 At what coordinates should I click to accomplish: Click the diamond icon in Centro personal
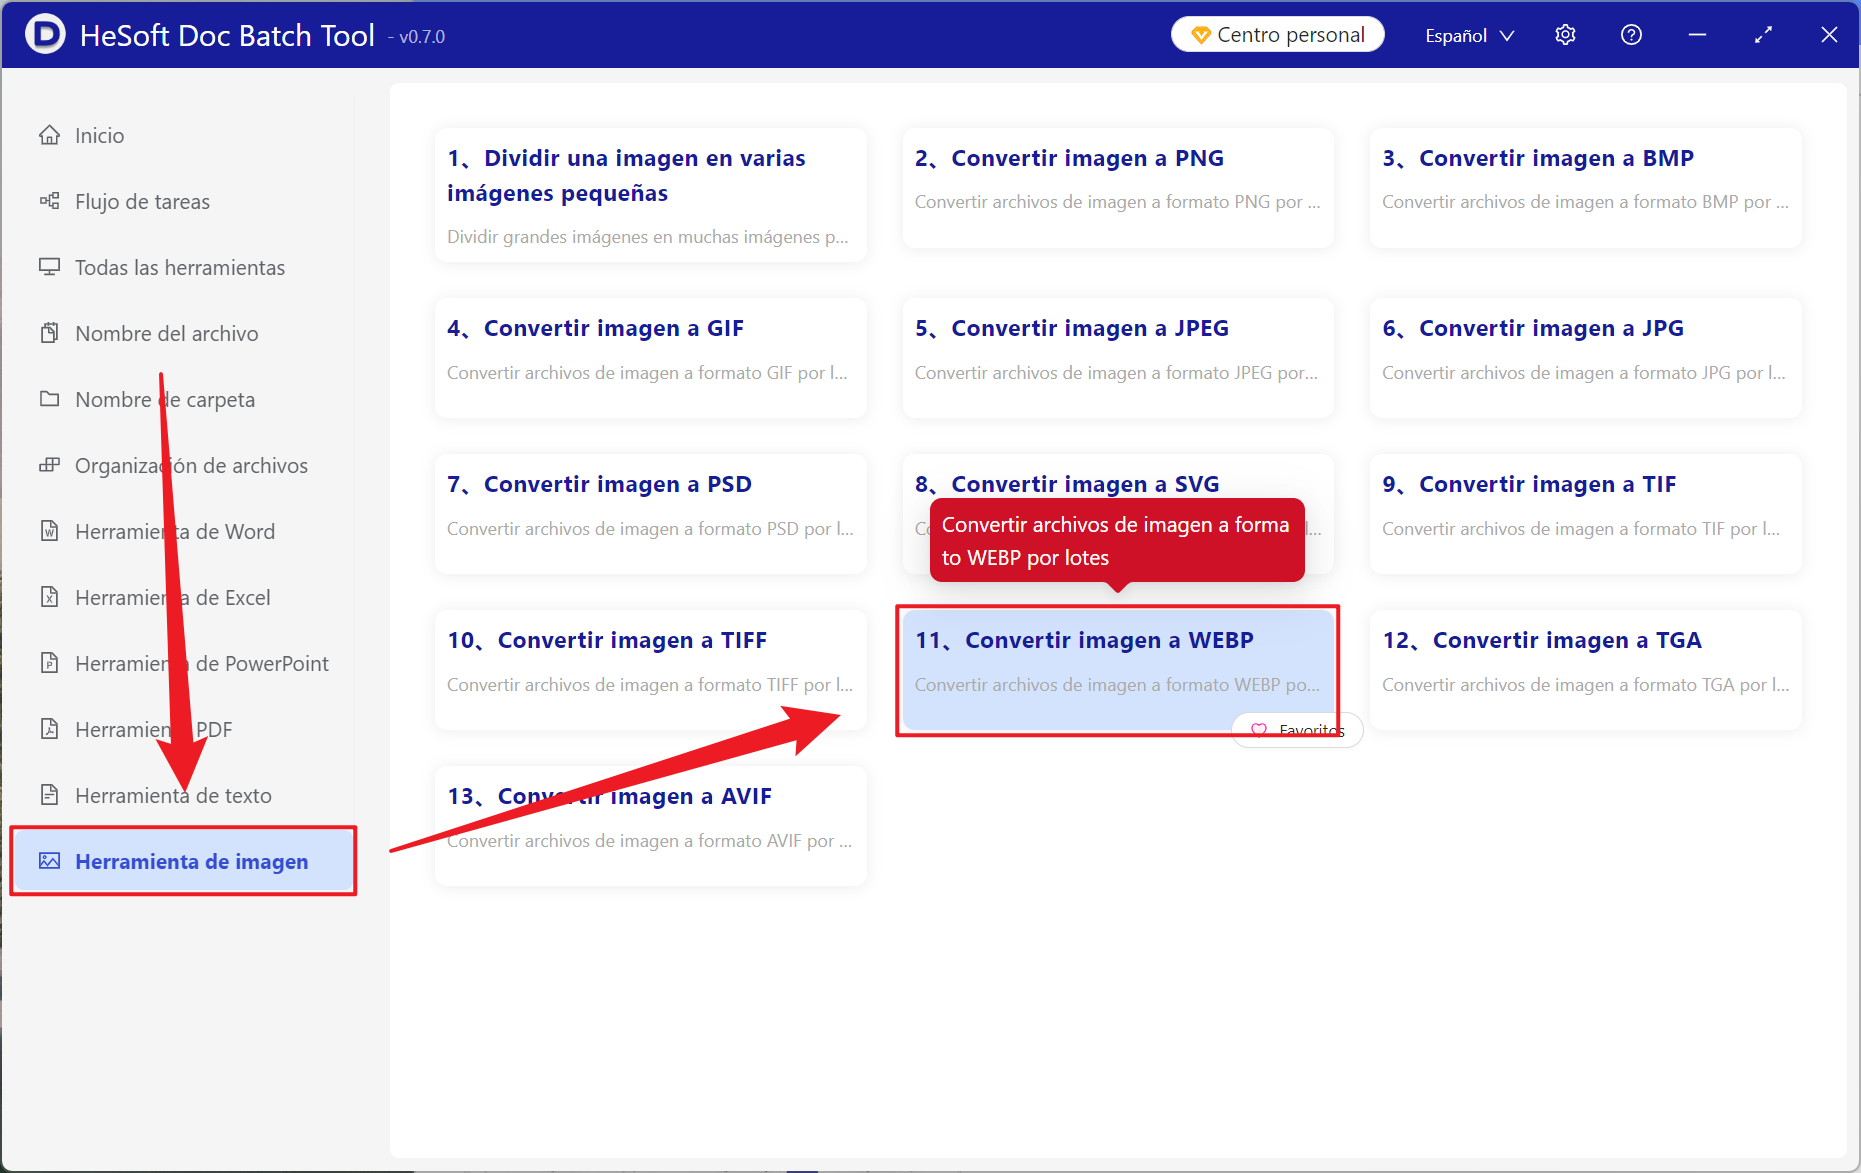[1201, 35]
